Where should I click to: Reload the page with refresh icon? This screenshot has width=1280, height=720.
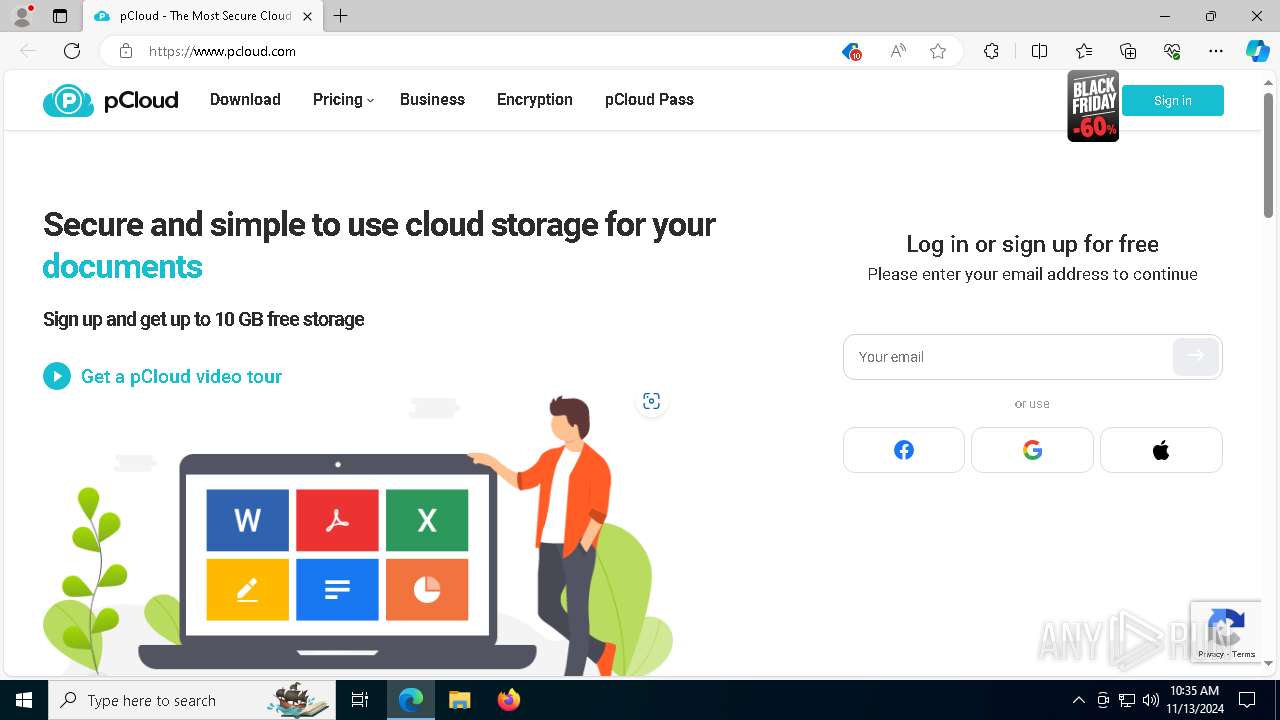[72, 51]
